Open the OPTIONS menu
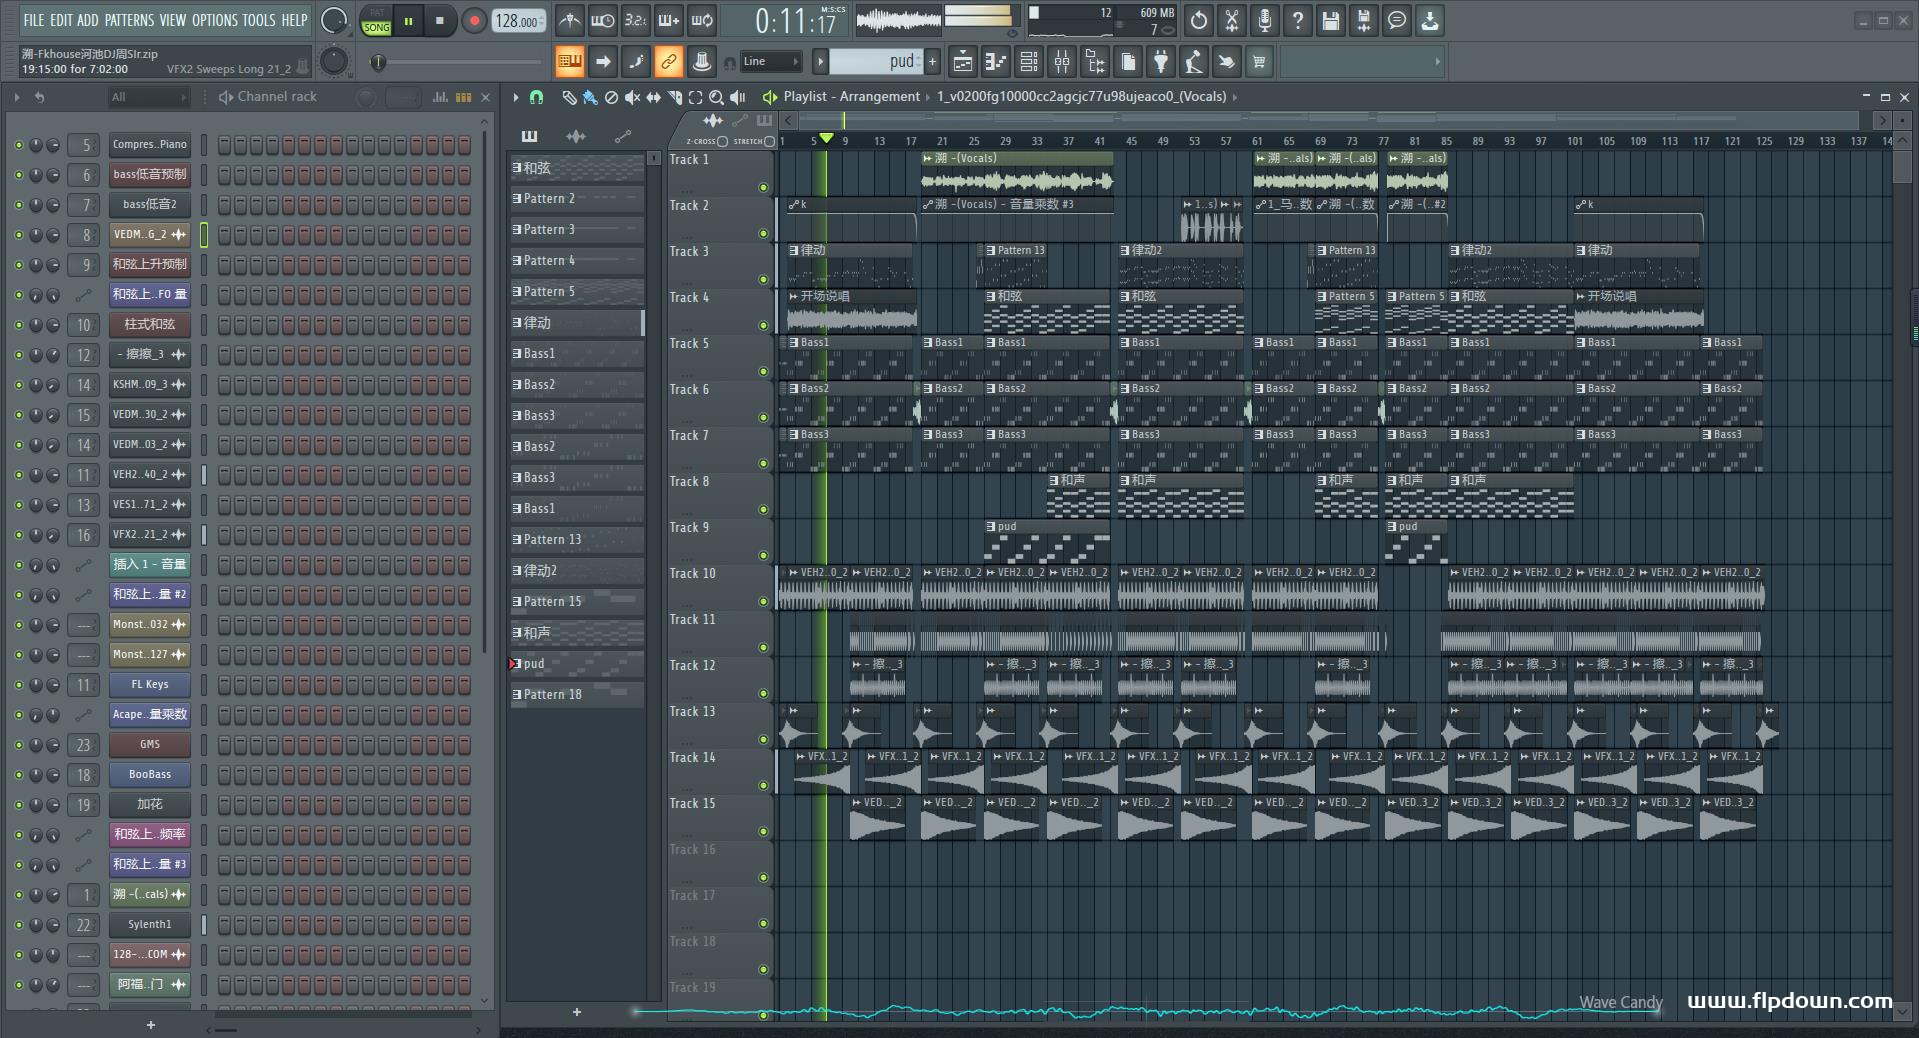Screen dimensions: 1919x1038 (x=214, y=20)
